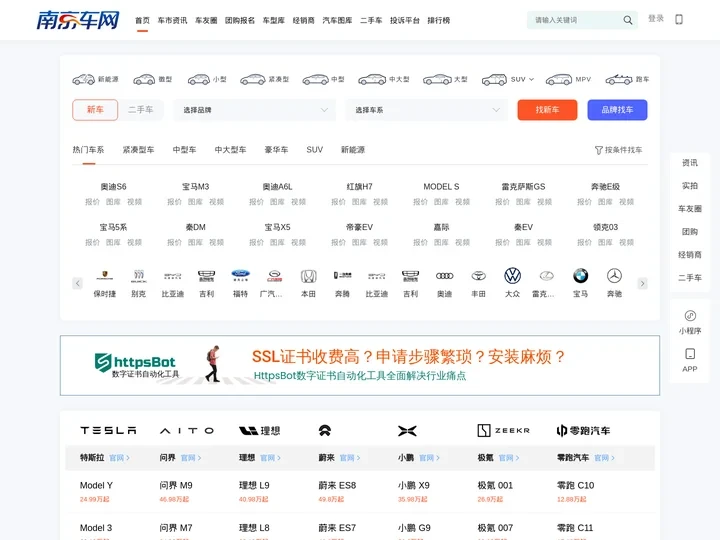Click the 登录 login link
720x540 pixels.
pyautogui.click(x=656, y=18)
